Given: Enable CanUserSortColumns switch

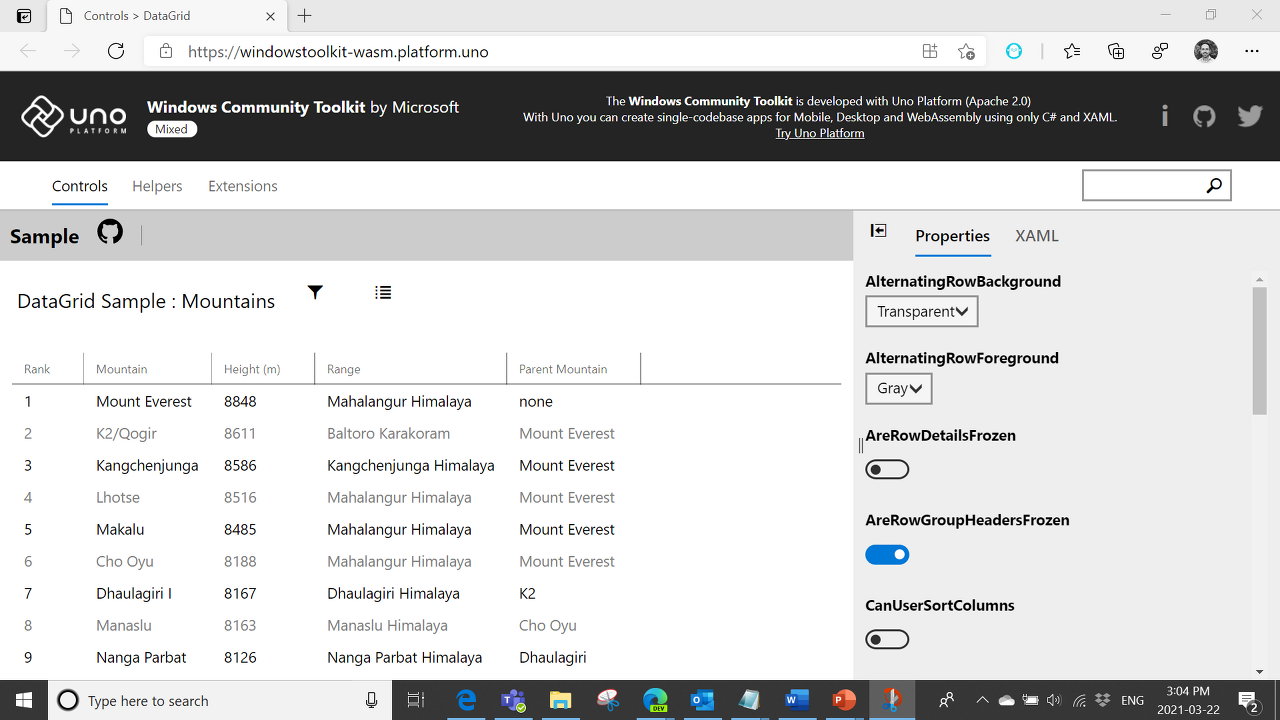Looking at the screenshot, I should point(887,639).
